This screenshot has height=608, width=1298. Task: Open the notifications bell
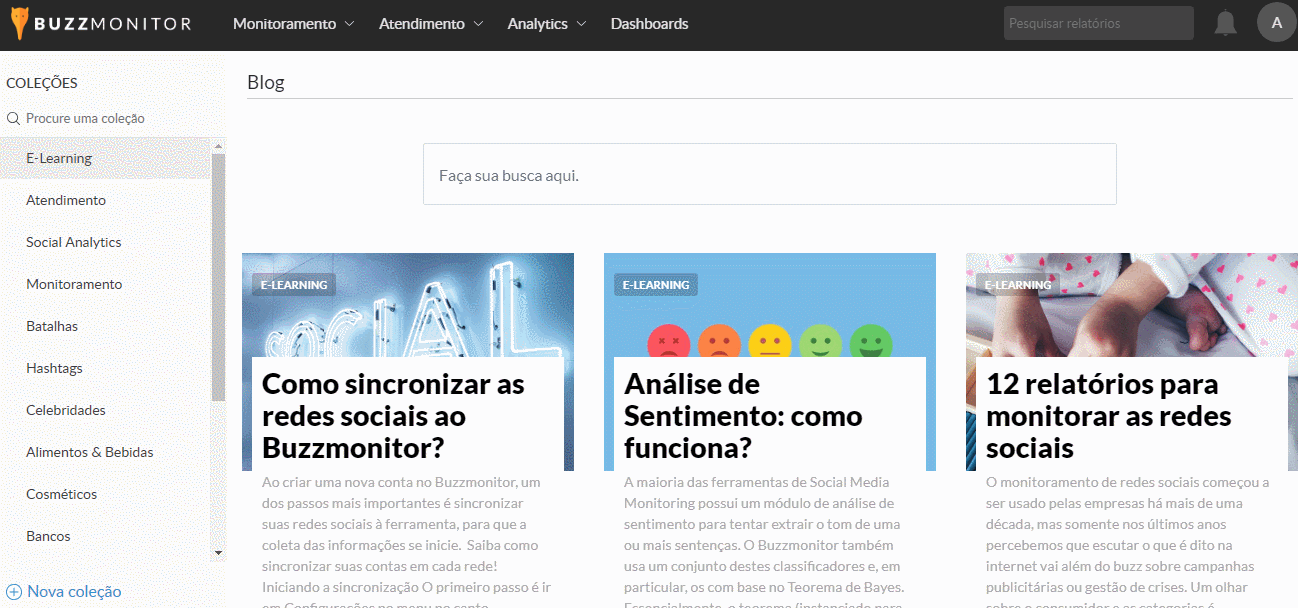coord(1225,24)
